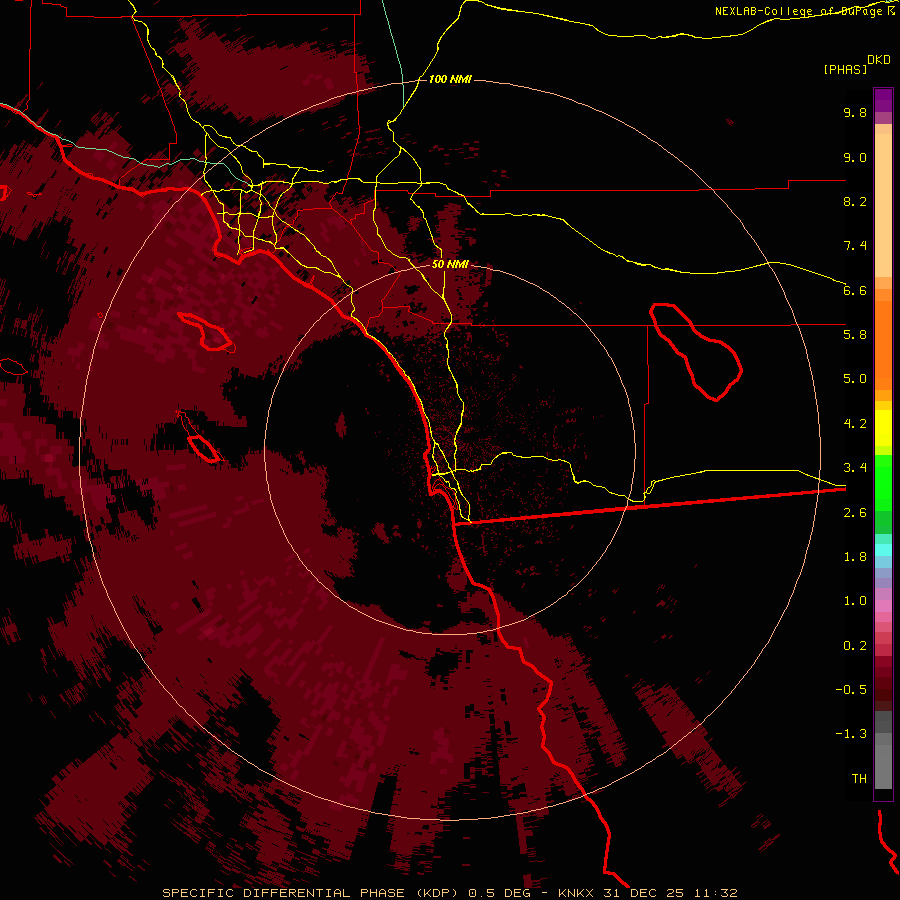
Task: Click the 2.6 value on the scale
Action: [x=855, y=513]
